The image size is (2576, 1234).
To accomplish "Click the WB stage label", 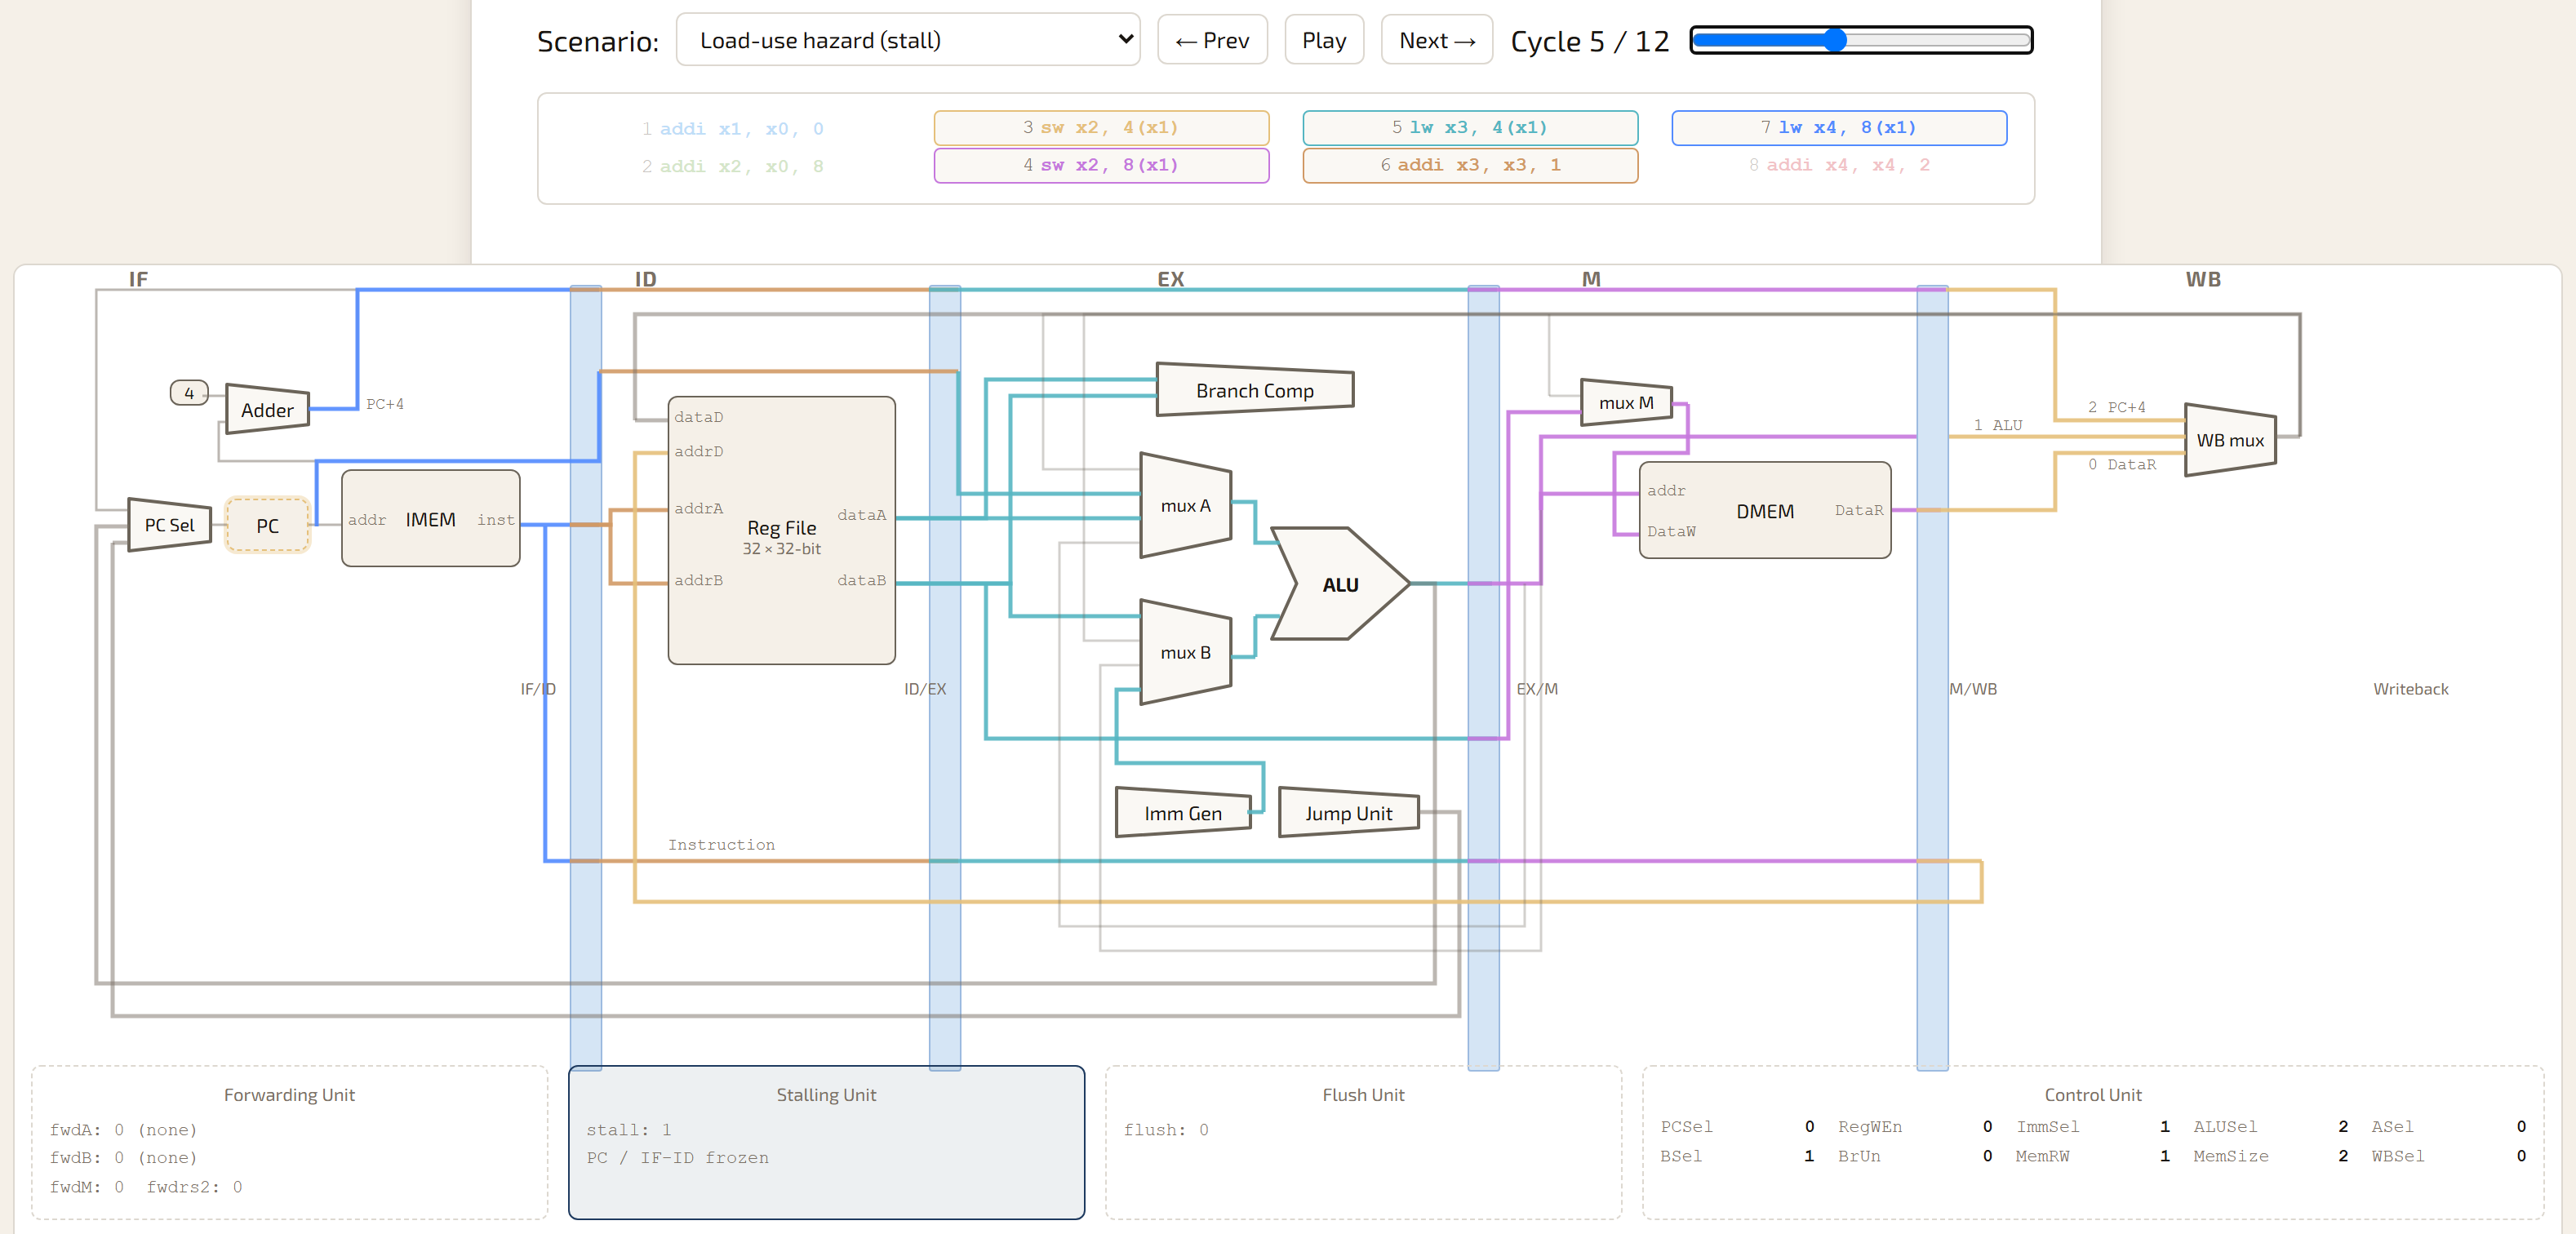I will coord(2203,279).
